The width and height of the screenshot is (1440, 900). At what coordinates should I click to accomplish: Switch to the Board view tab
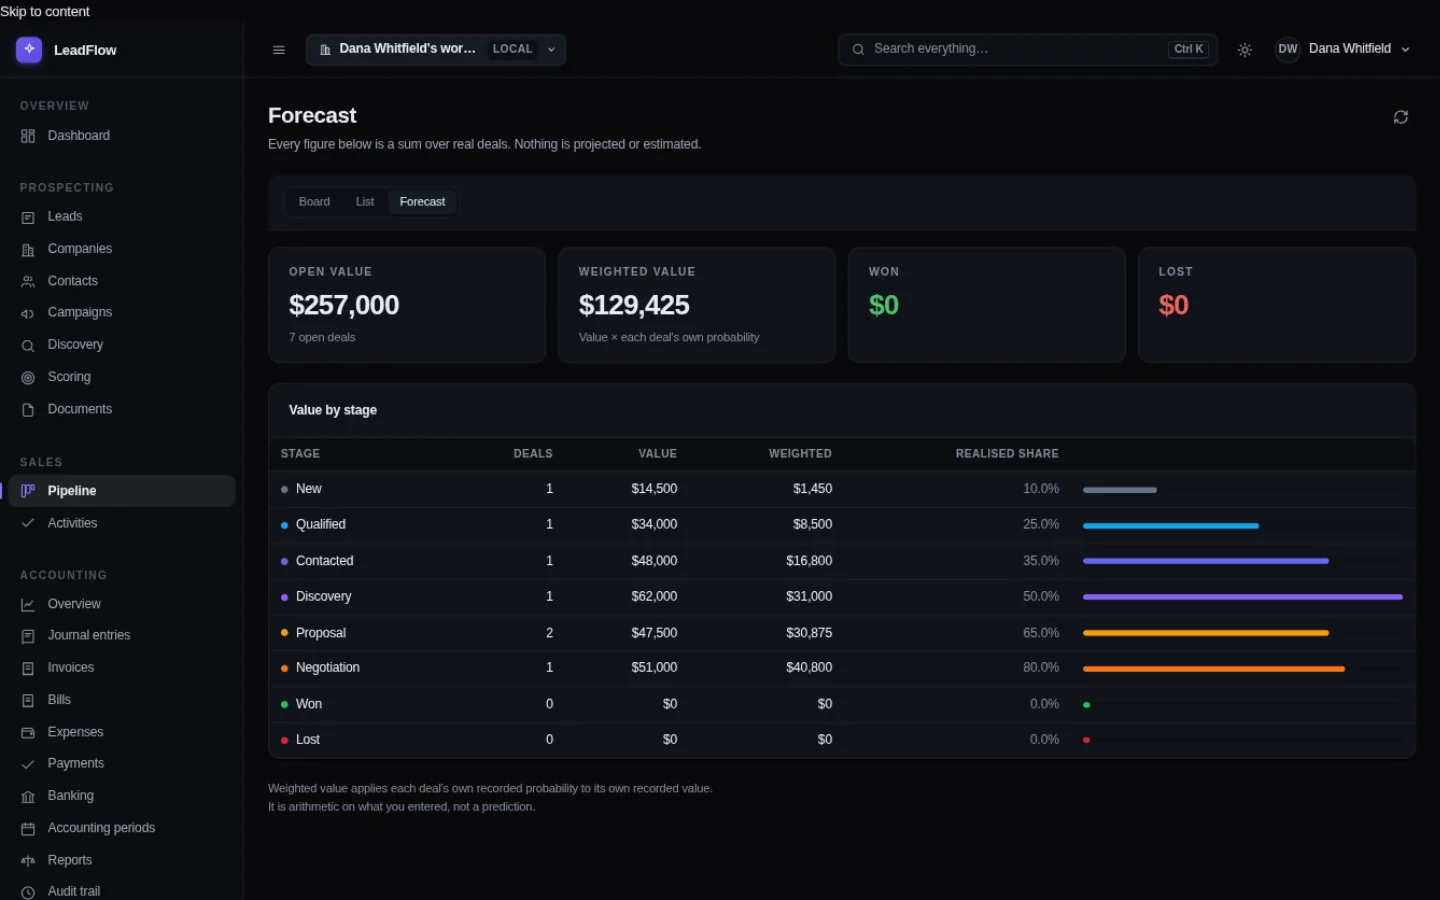tap(314, 202)
